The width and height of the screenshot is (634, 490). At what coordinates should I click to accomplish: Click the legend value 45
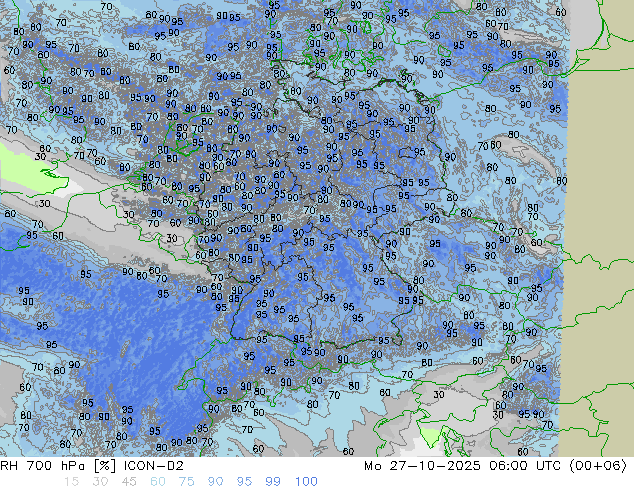pos(129,482)
